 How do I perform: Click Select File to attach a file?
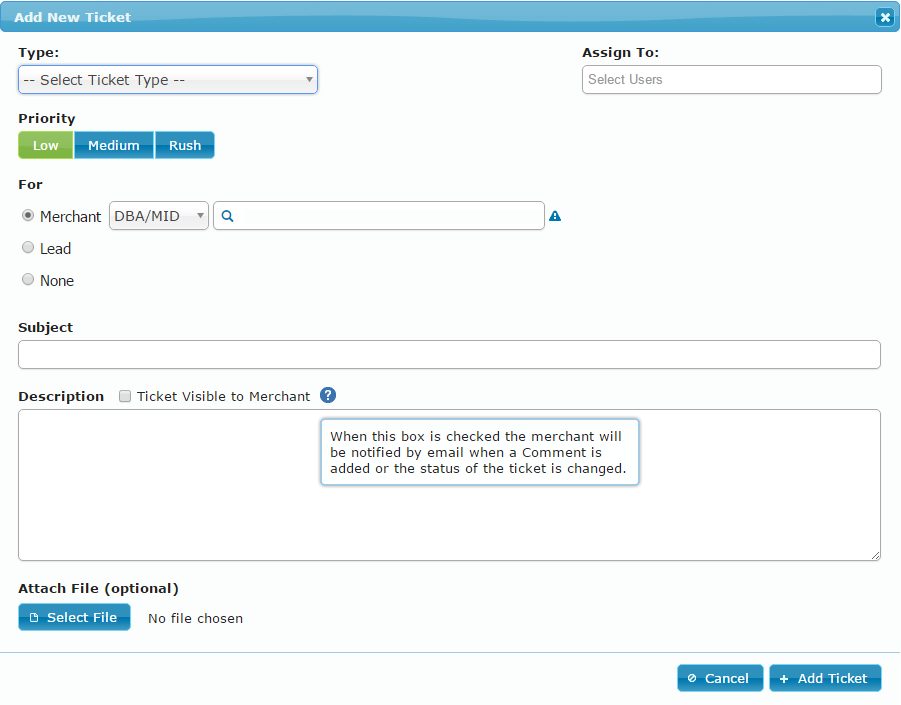pos(74,618)
